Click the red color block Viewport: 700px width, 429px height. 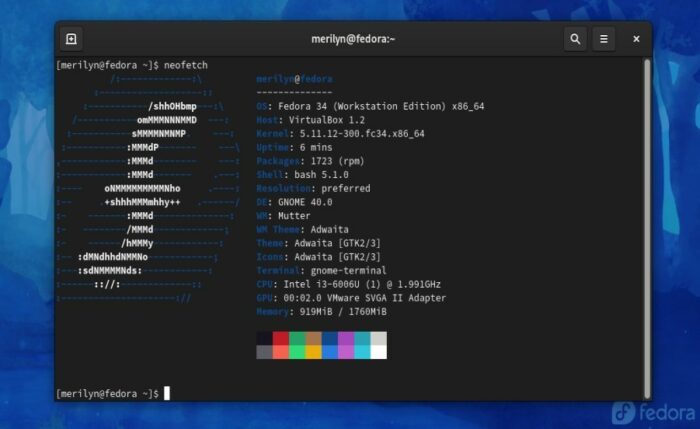pyautogui.click(x=280, y=338)
